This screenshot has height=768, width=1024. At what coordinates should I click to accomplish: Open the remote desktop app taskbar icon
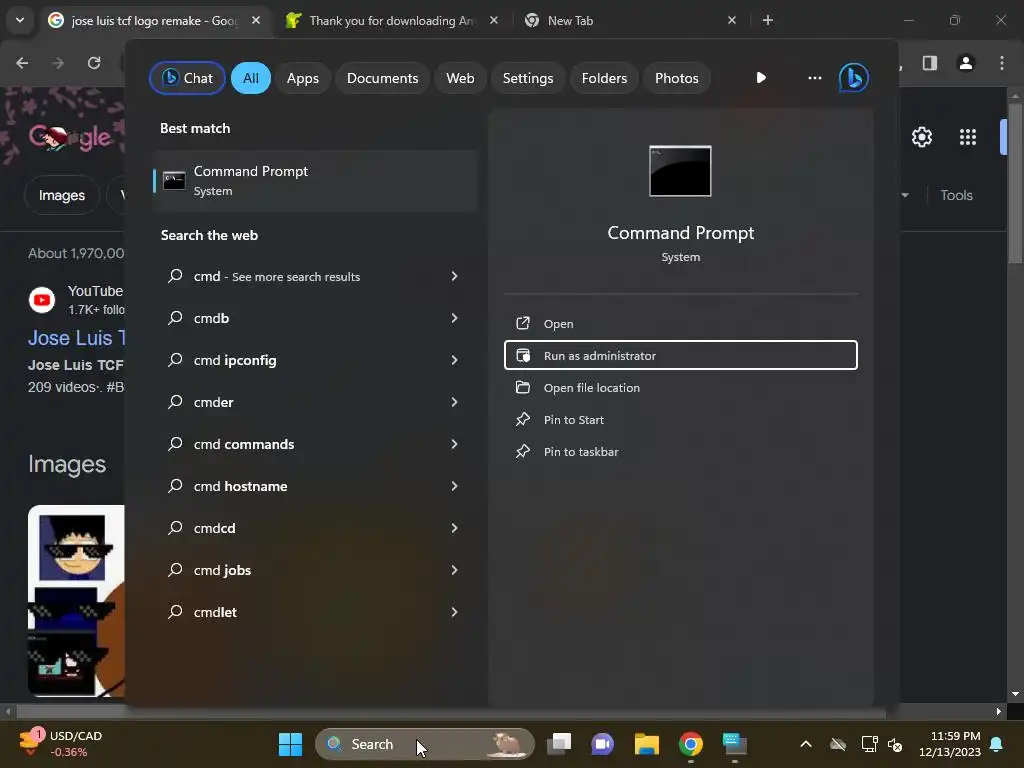[735, 744]
